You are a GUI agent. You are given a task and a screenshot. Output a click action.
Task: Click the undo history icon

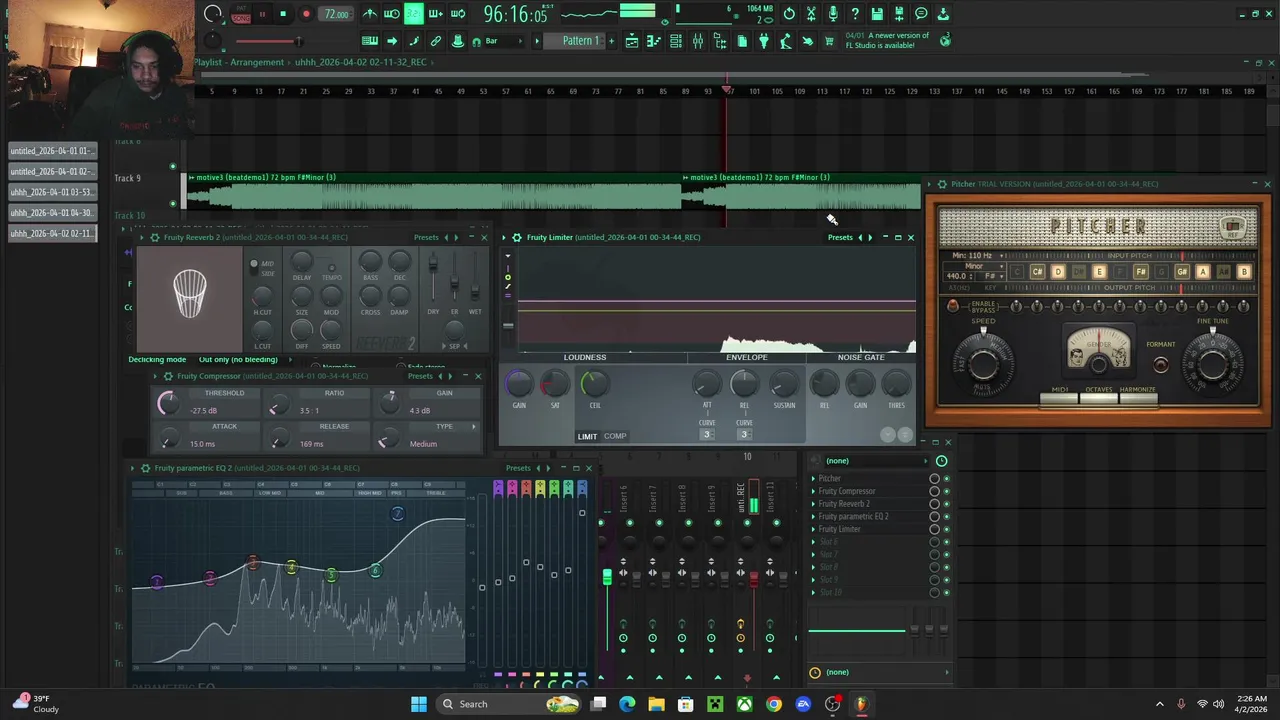[x=789, y=14]
